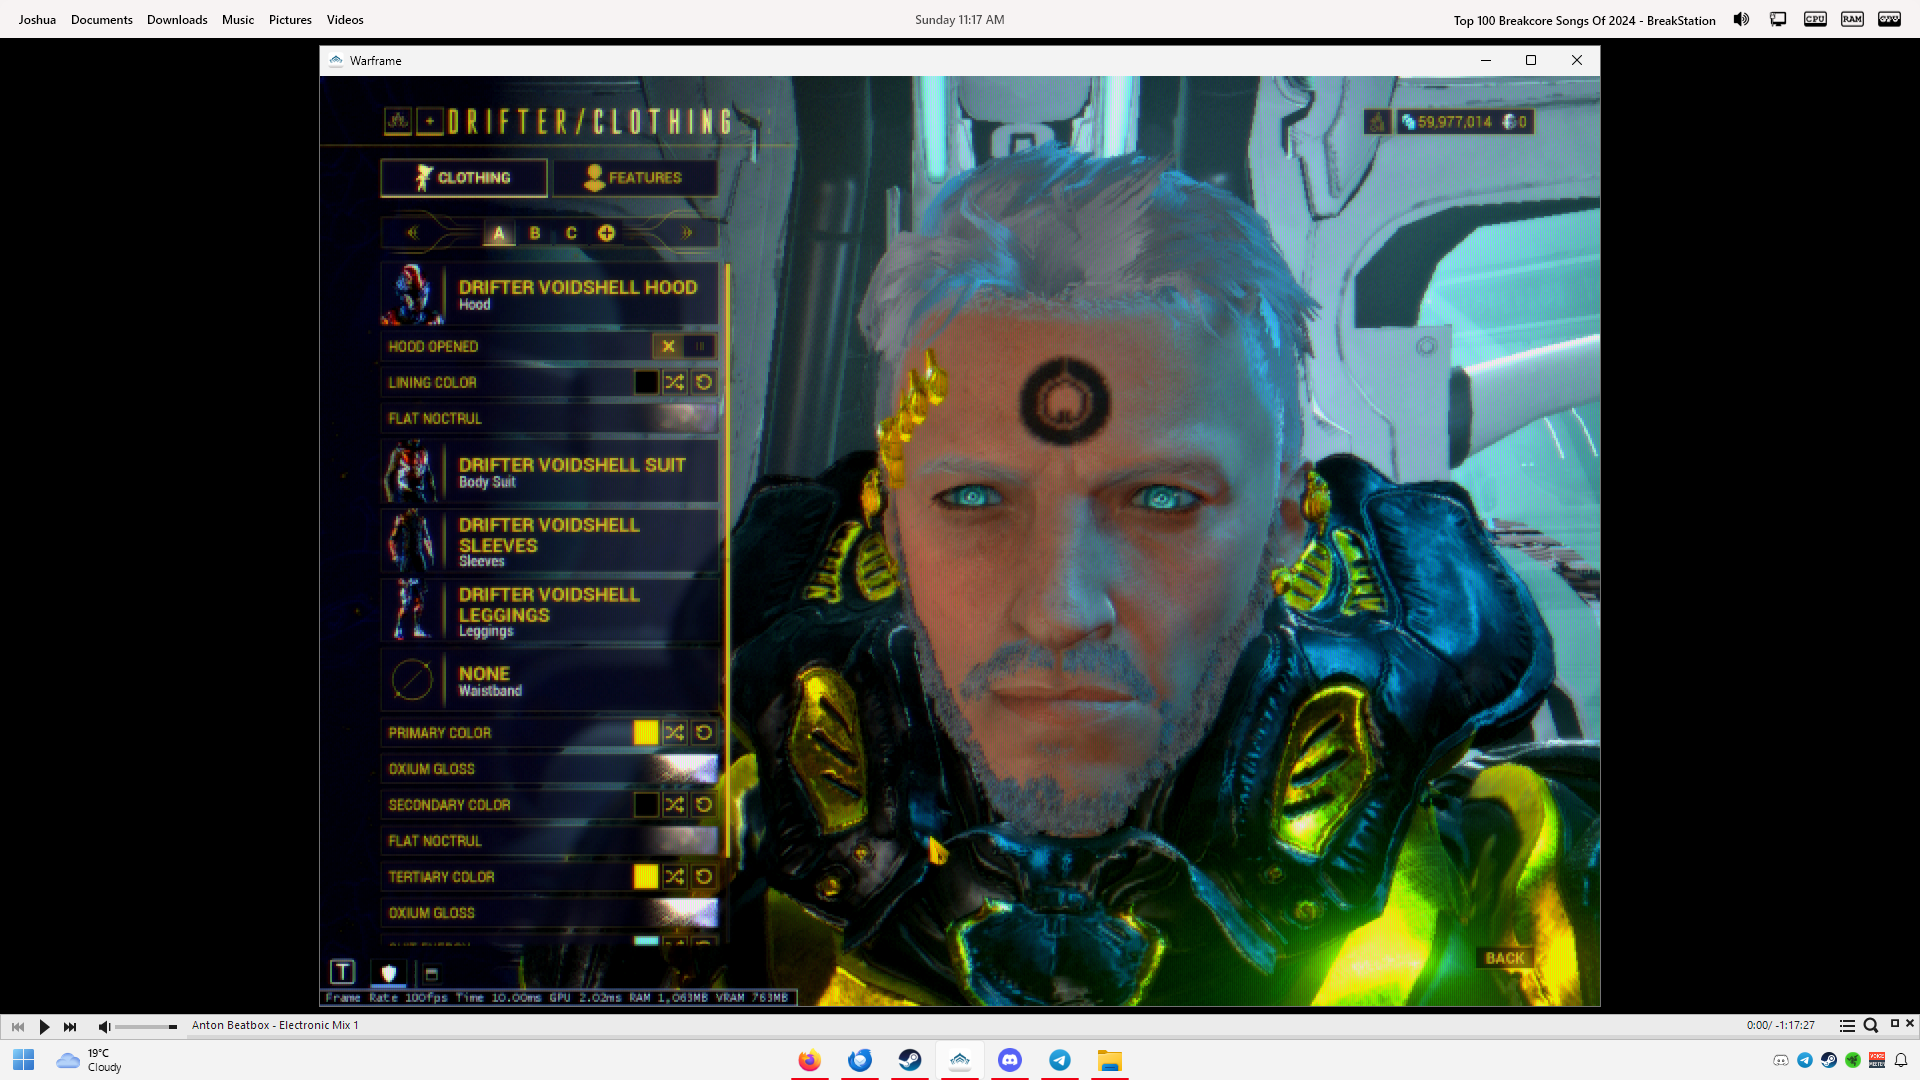The height and width of the screenshot is (1080, 1920).
Task: Open the GPU monitor in top panel
Action: (x=1889, y=19)
